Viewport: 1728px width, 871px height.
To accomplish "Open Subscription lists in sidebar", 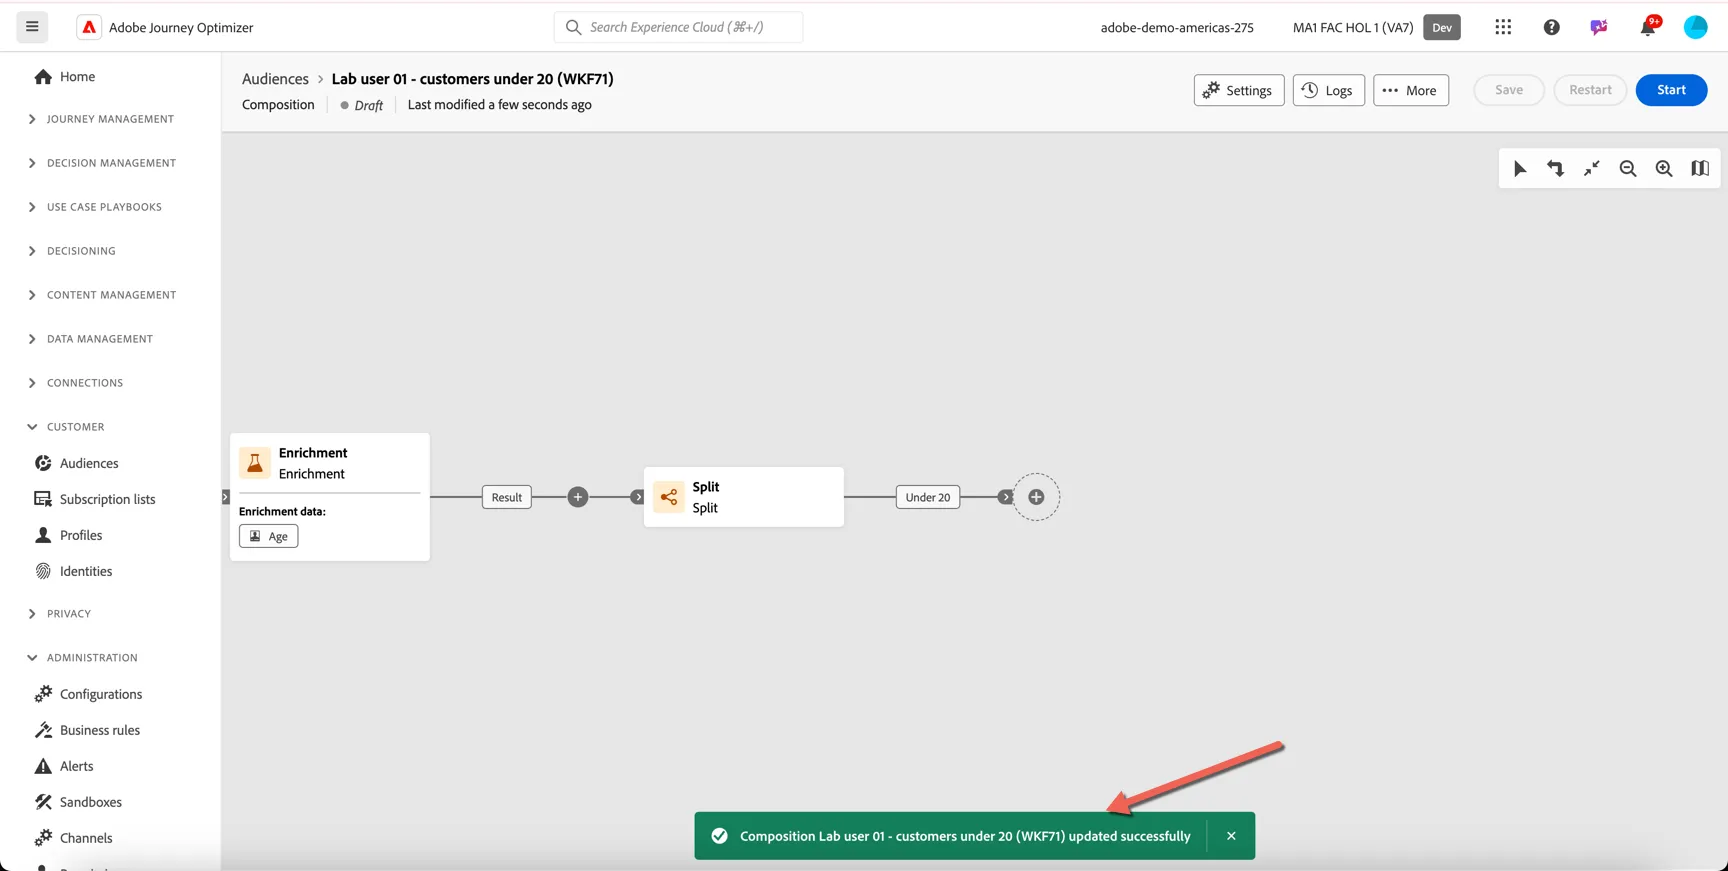I will click(95, 499).
